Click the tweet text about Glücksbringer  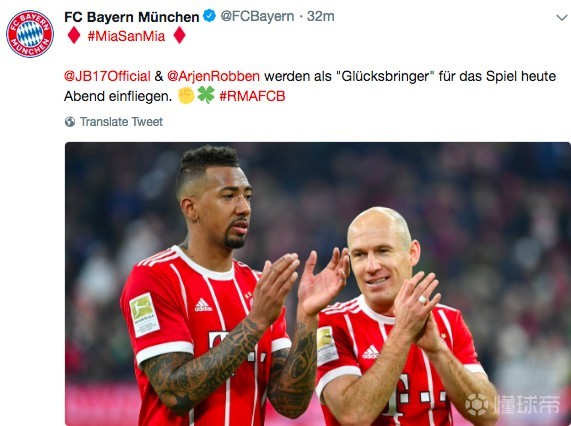pos(310,86)
